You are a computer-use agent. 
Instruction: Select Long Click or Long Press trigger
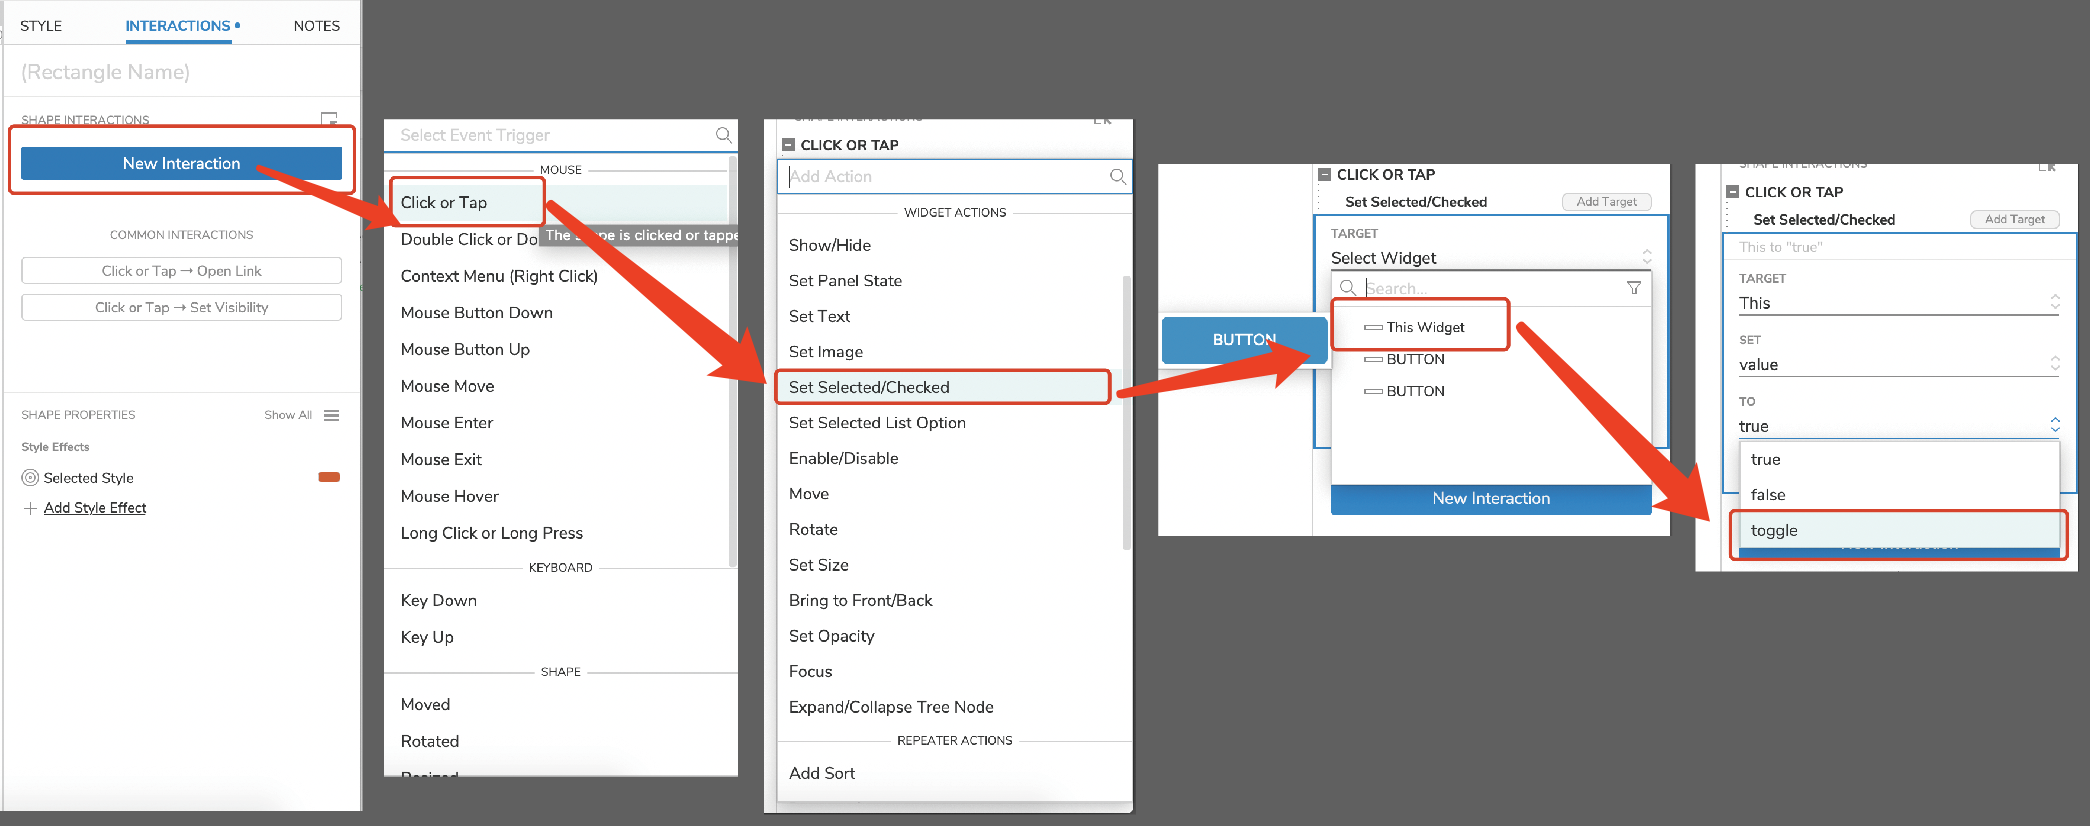(492, 533)
